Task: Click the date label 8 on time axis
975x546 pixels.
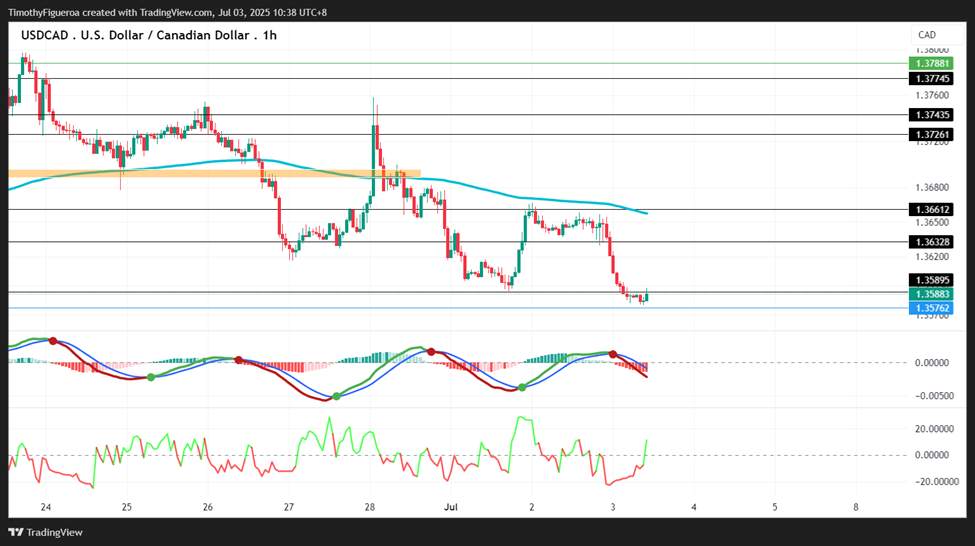Action: coord(856,507)
